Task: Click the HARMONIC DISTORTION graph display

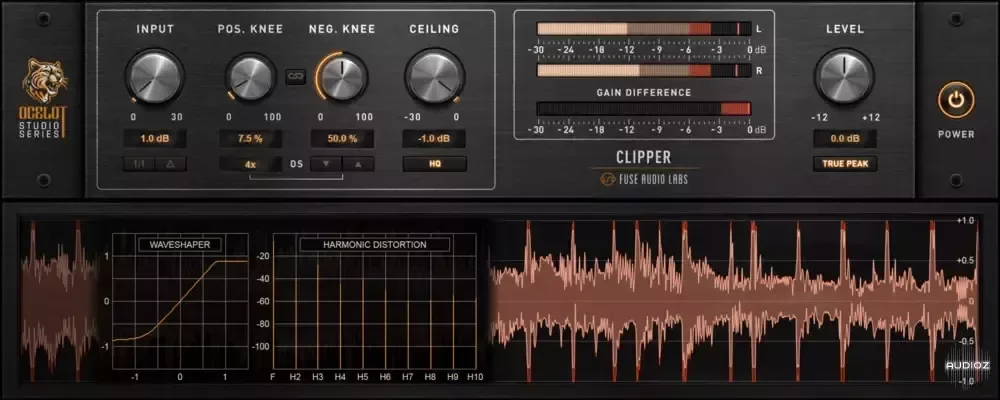Action: [x=374, y=301]
